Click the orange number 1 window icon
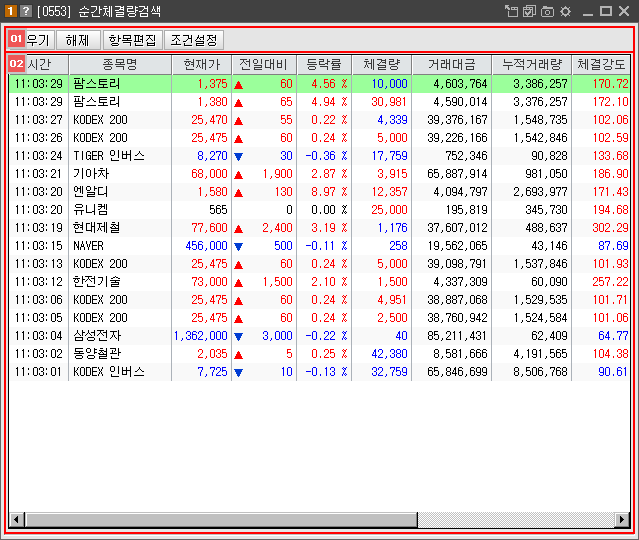This screenshot has width=639, height=540. pyautogui.click(x=11, y=11)
